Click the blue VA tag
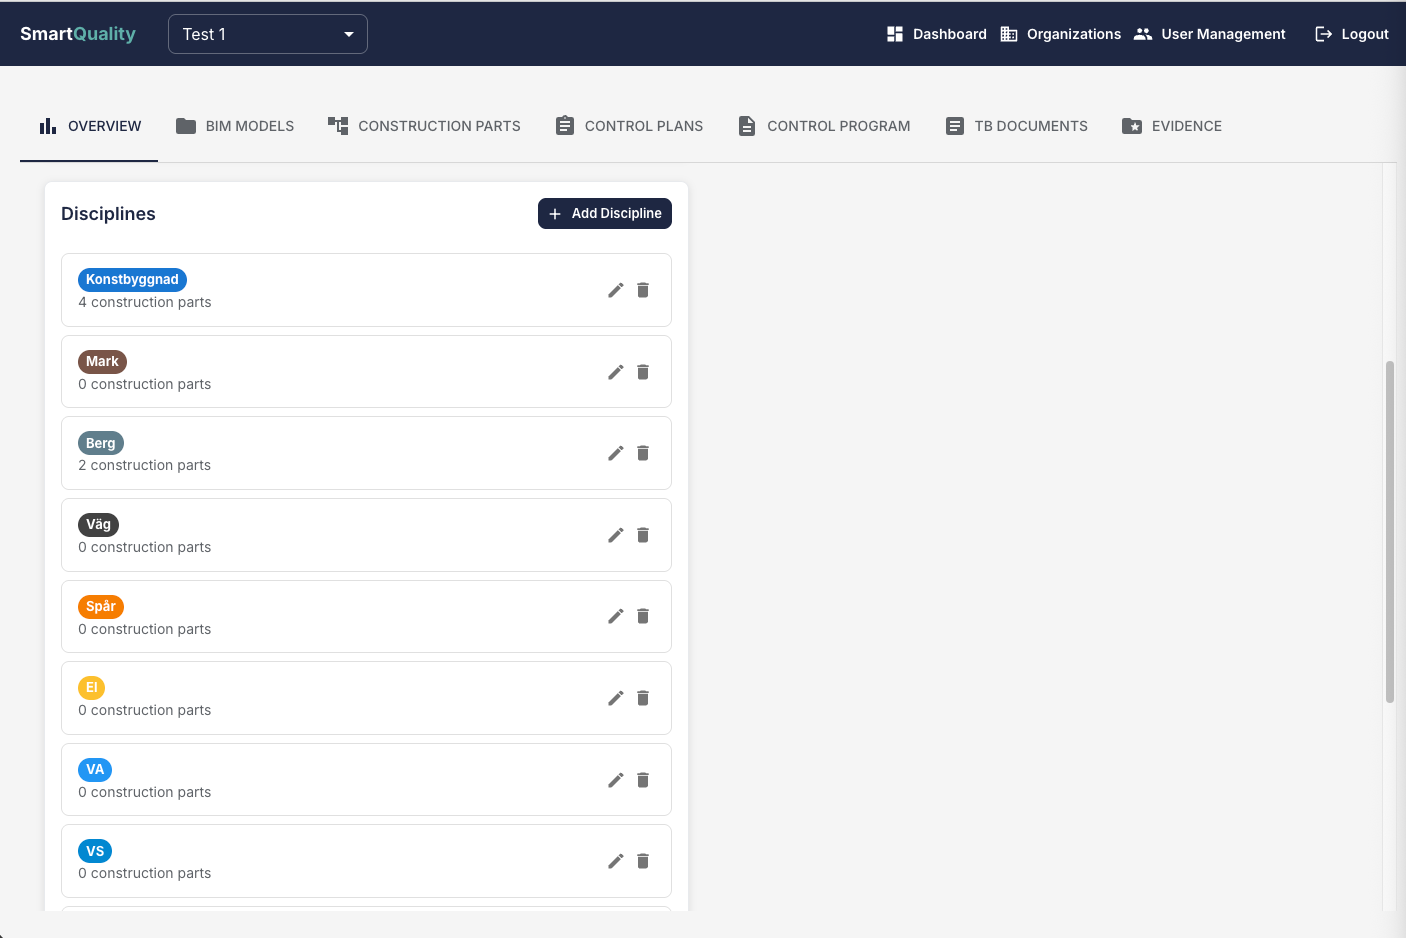 [x=95, y=770]
